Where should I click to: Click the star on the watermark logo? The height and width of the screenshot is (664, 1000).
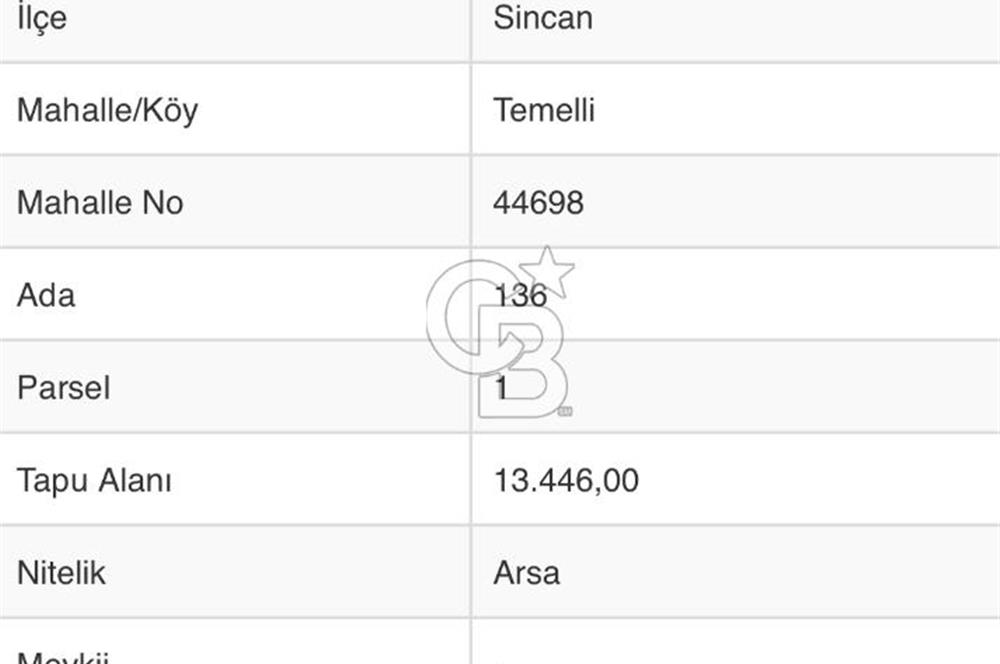pos(547,272)
